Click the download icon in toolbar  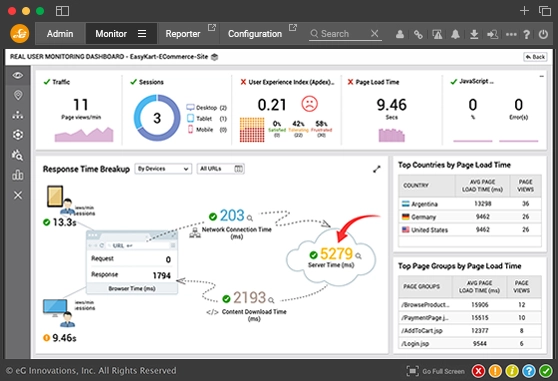click(474, 34)
